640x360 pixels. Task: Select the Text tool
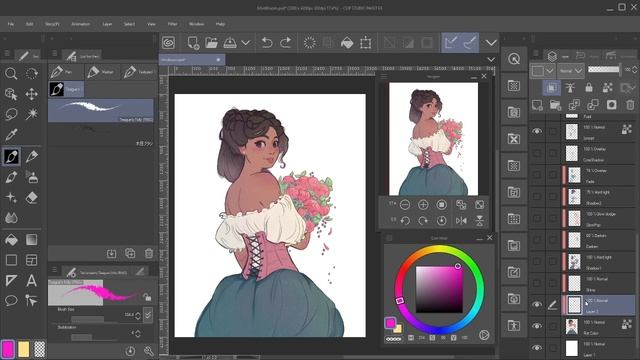coord(31,280)
